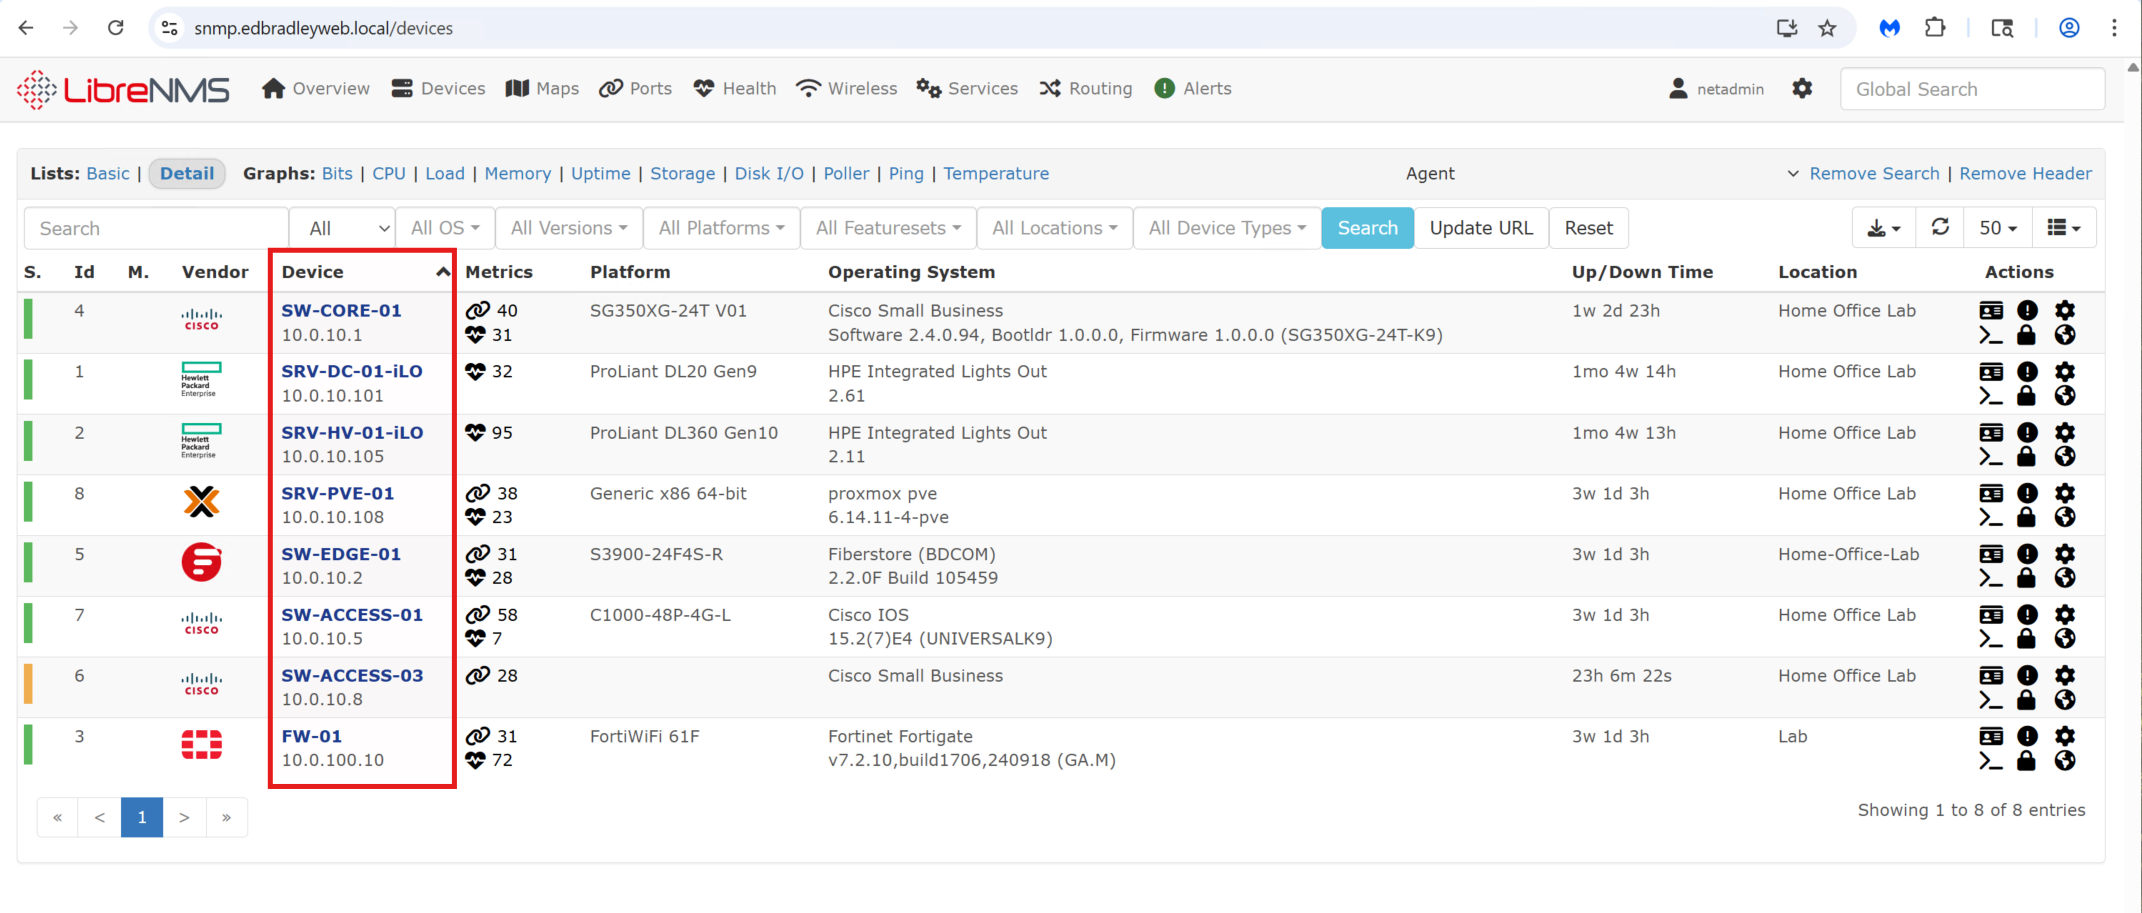Open the global settings gear icon
This screenshot has width=2142, height=913.
1802,89
